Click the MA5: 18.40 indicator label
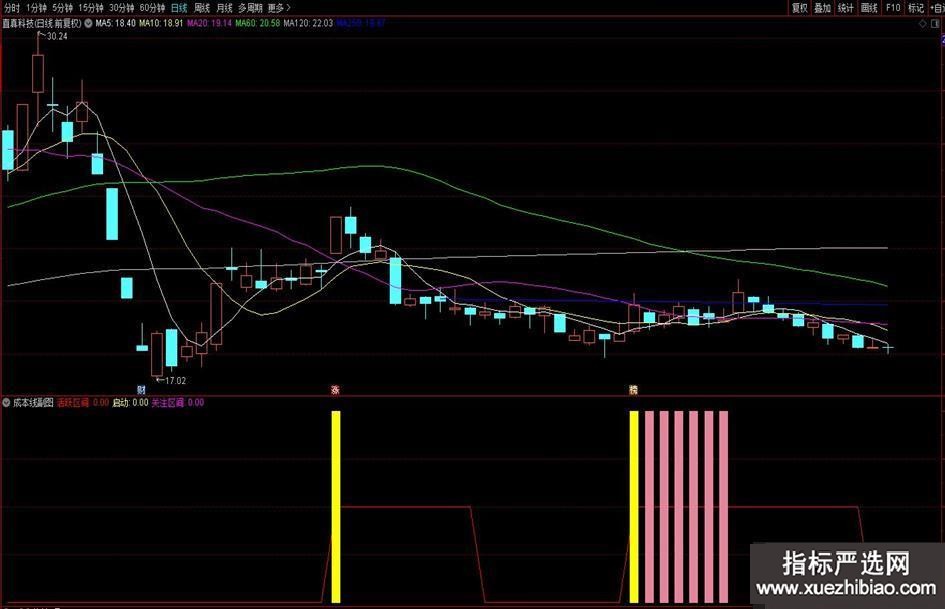The width and height of the screenshot is (945, 609). tap(116, 24)
